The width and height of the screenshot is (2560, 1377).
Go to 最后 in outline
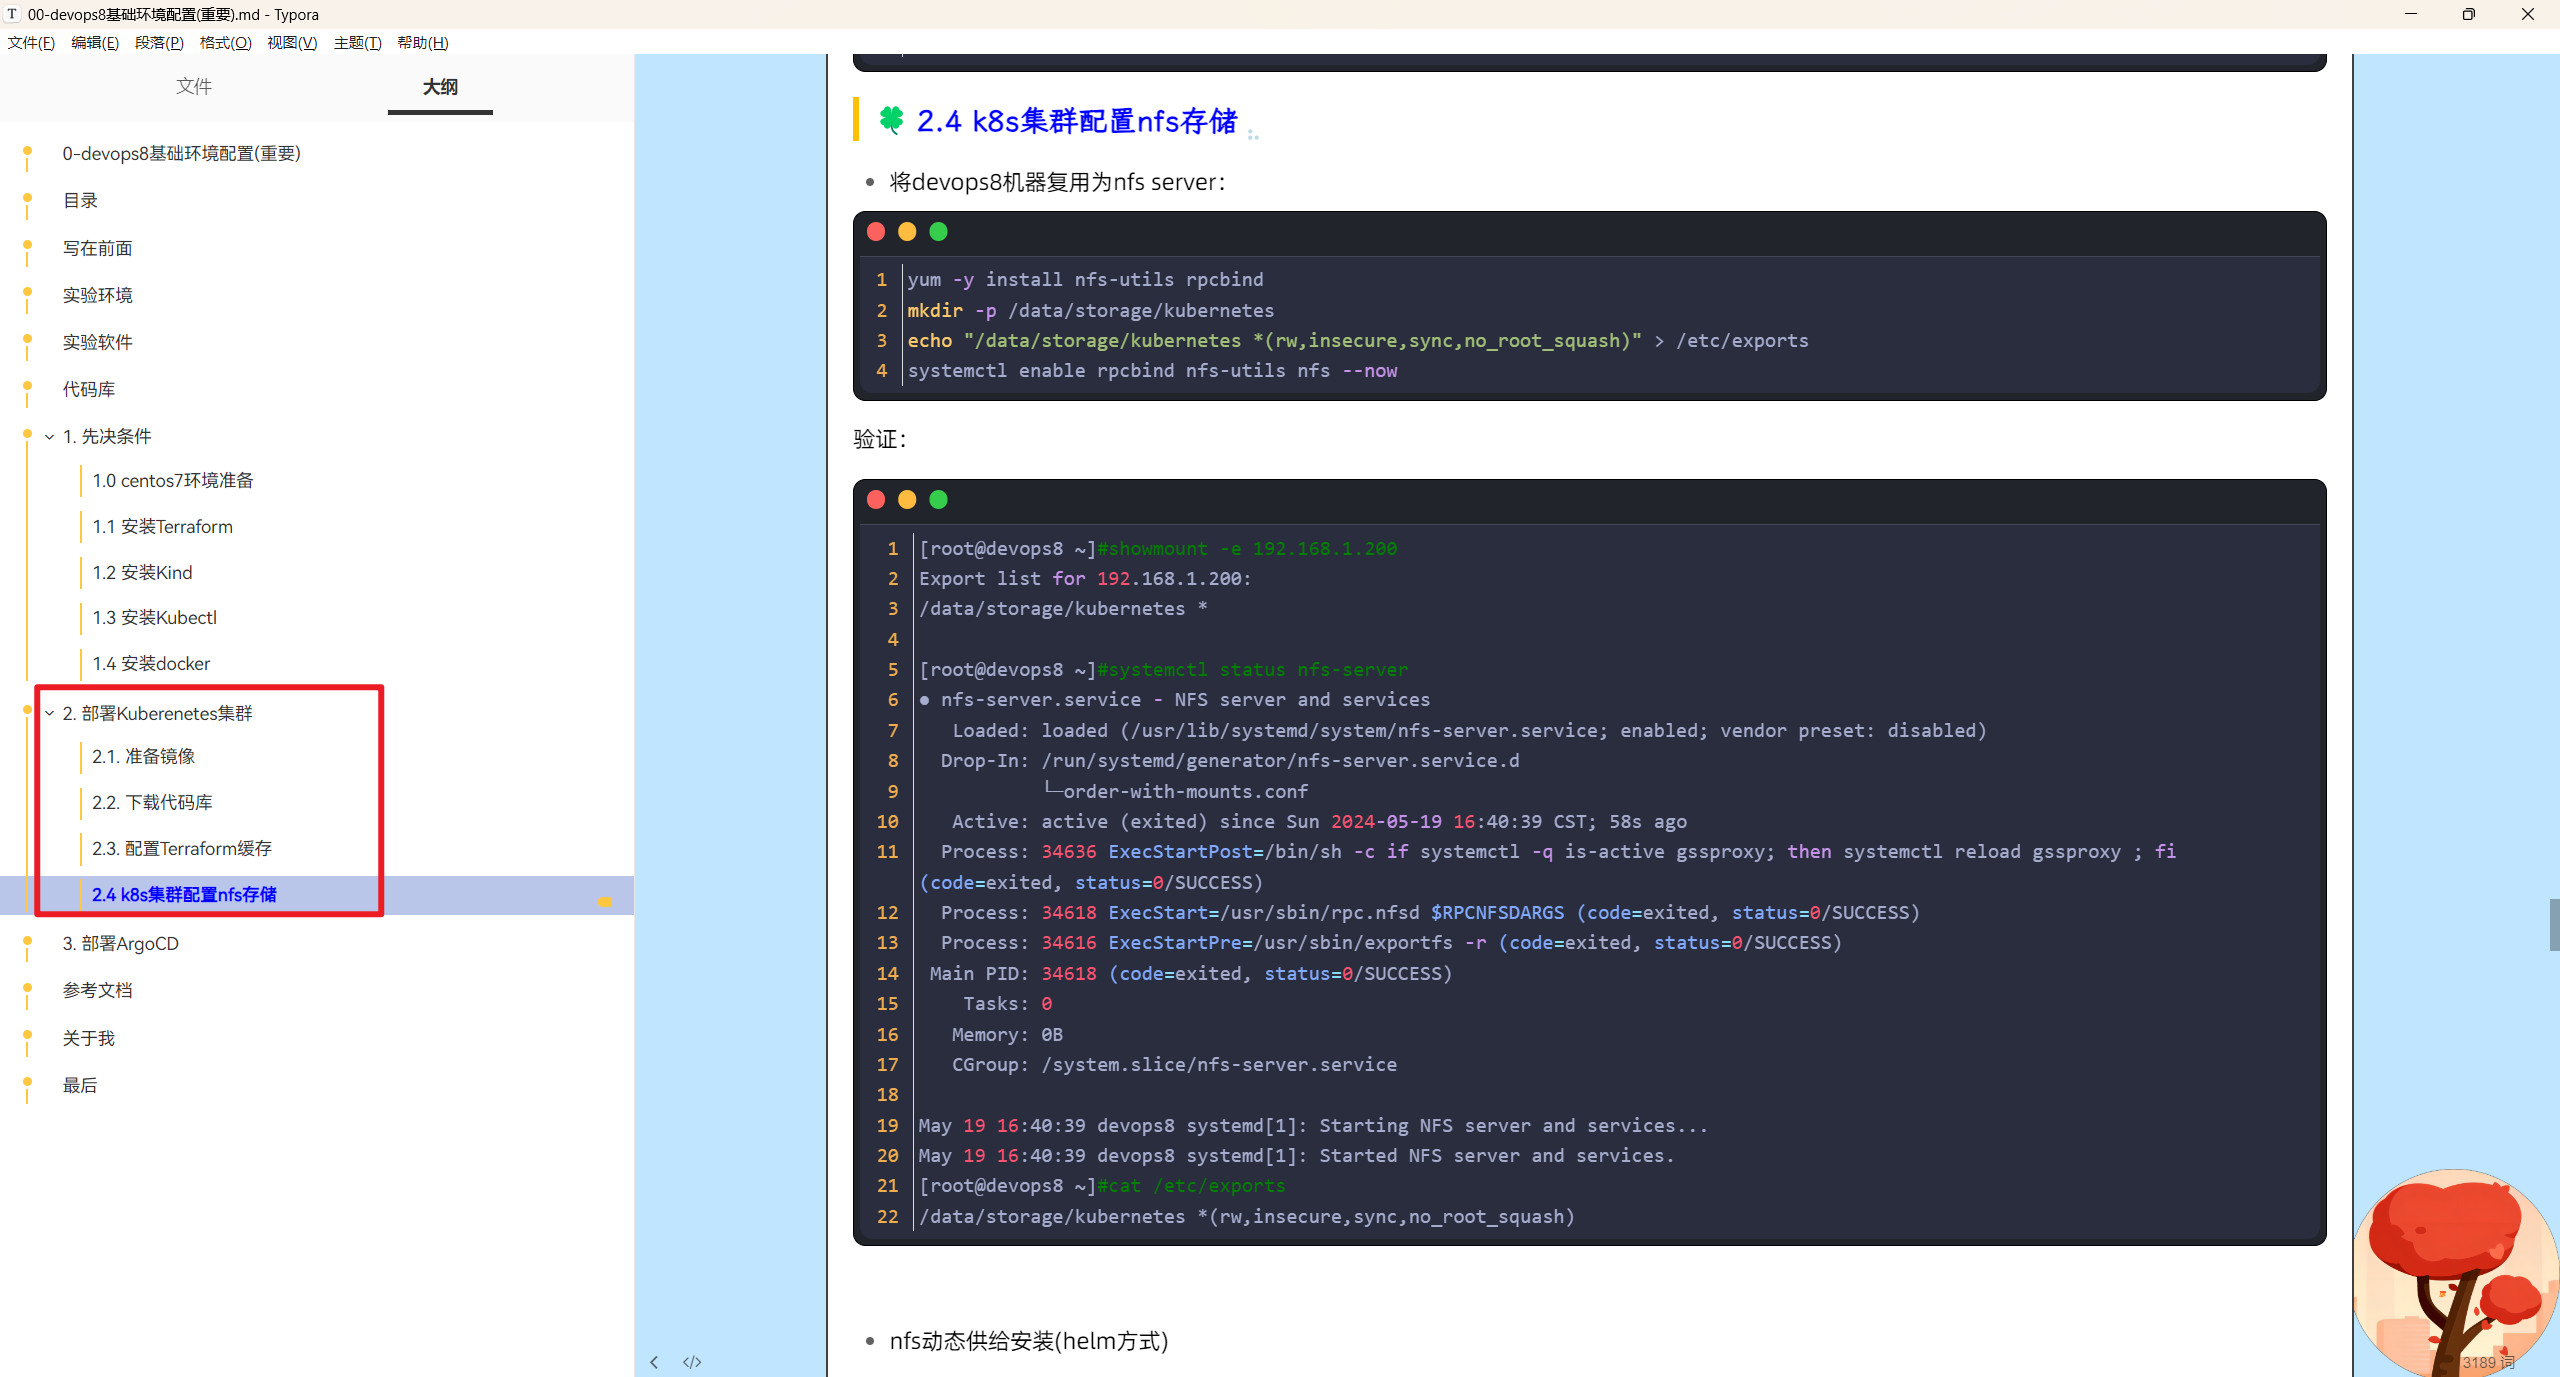click(x=80, y=1086)
